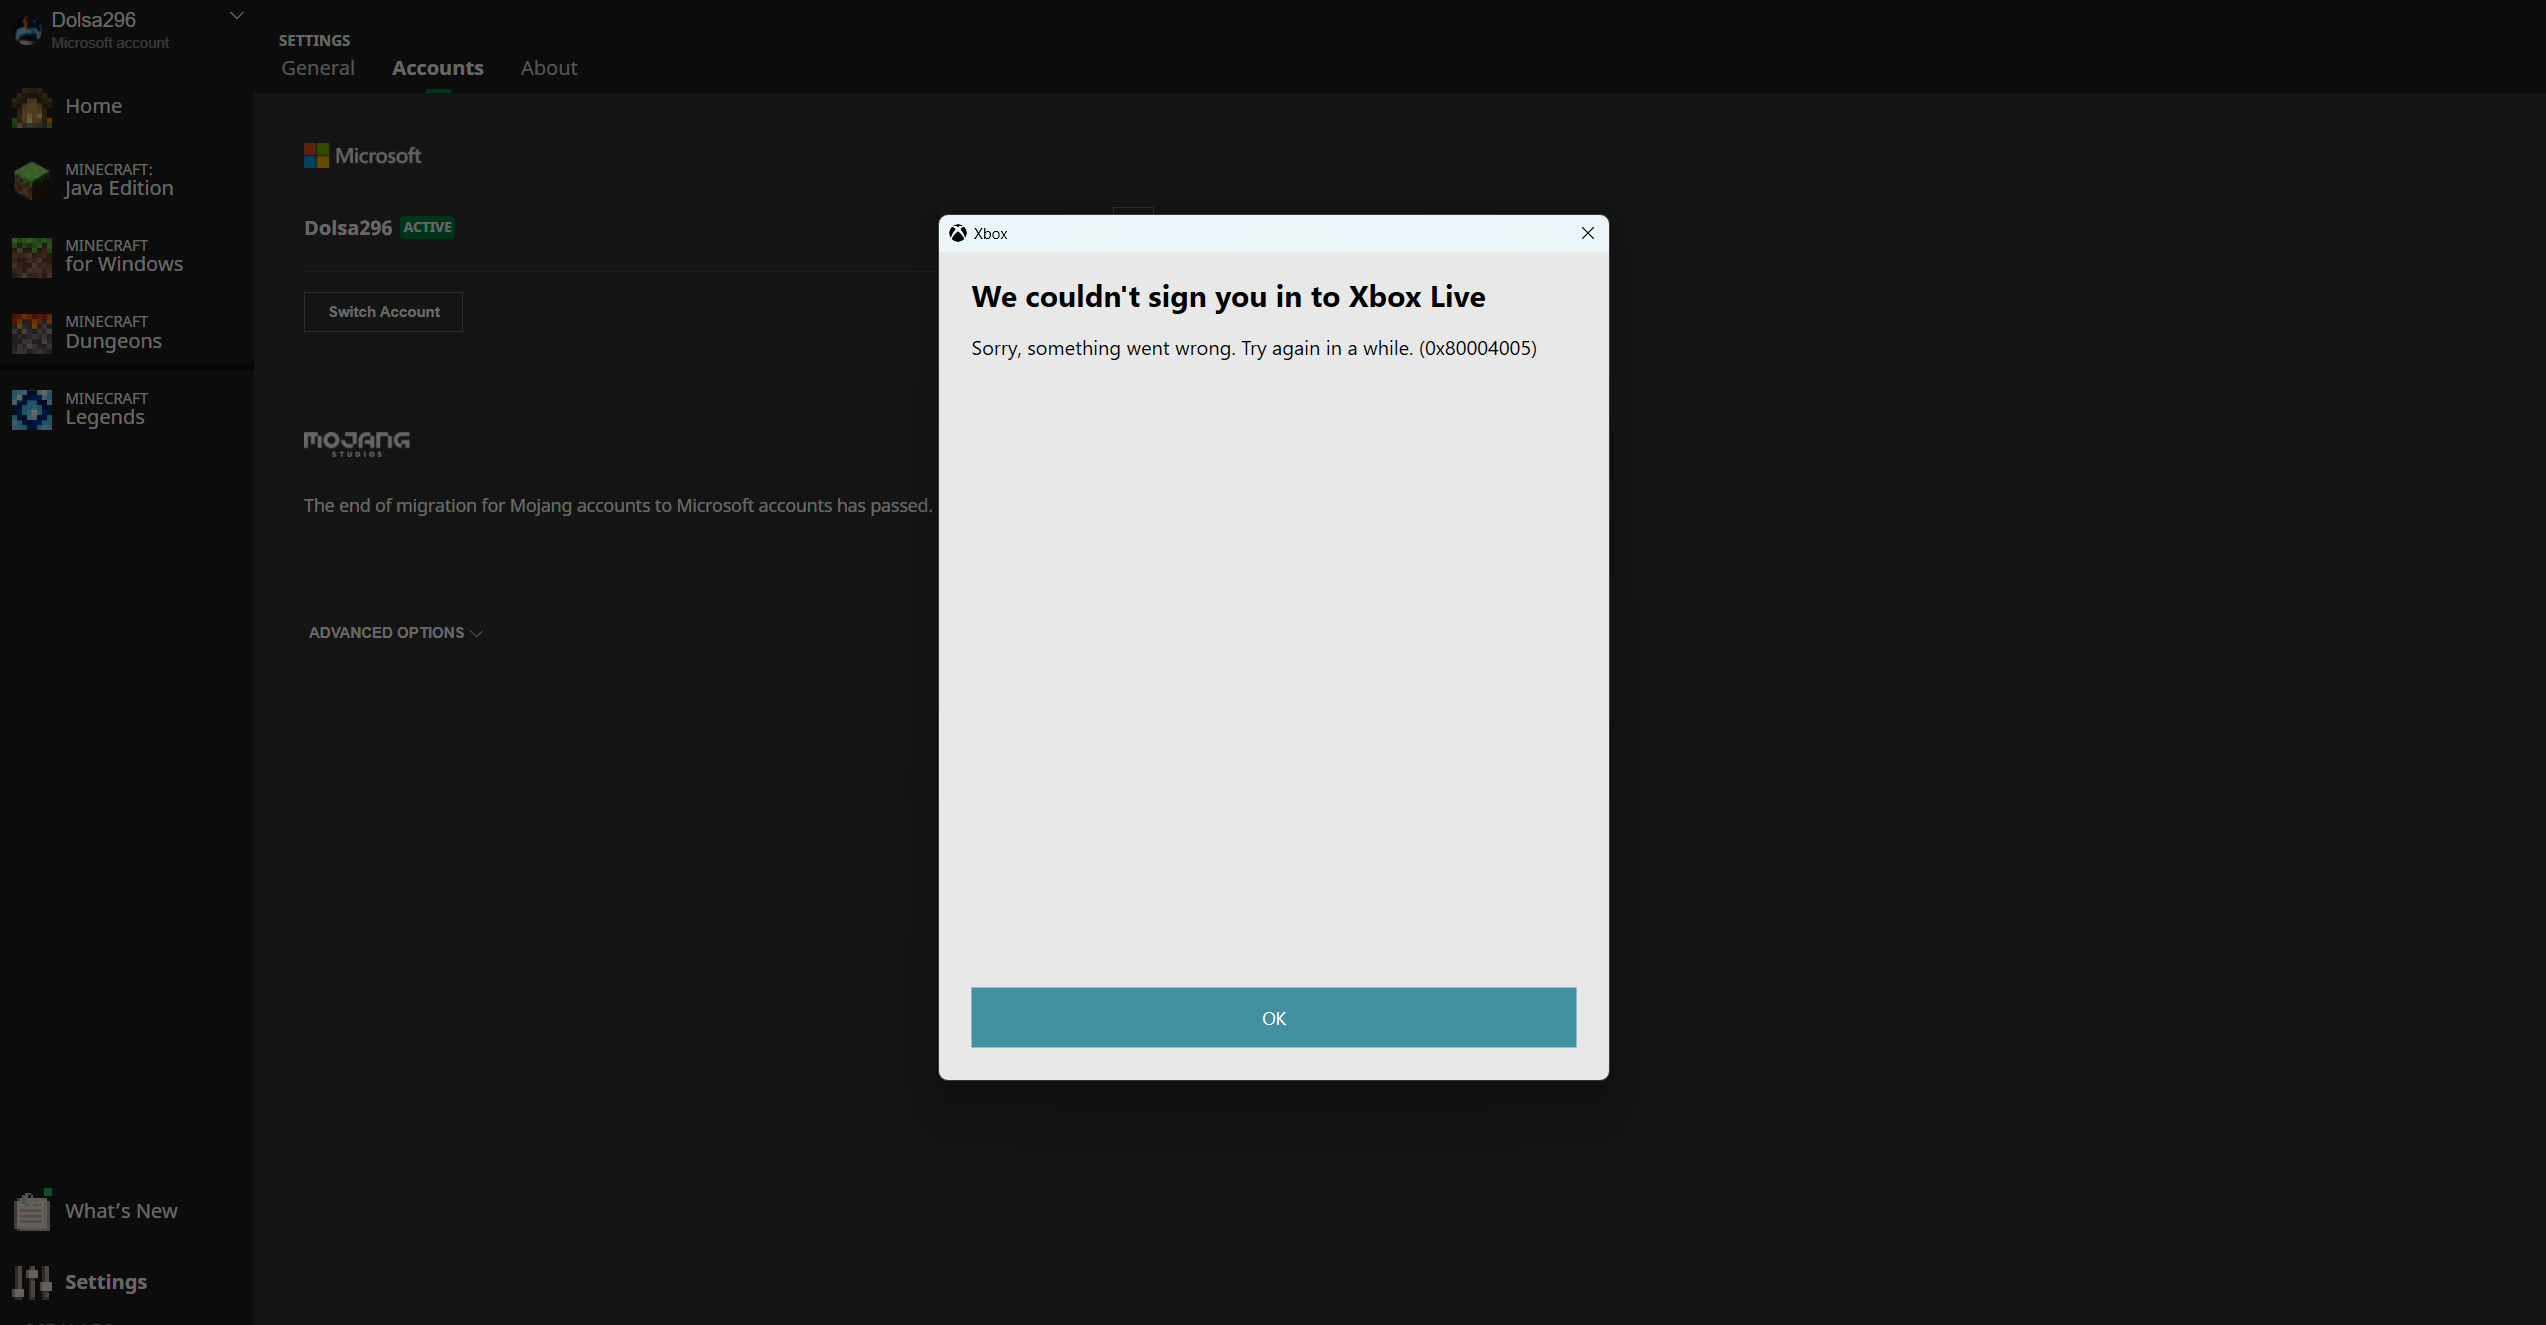Expand the account dropdown chevron
Screen dimensions: 2546x1325
point(237,16)
